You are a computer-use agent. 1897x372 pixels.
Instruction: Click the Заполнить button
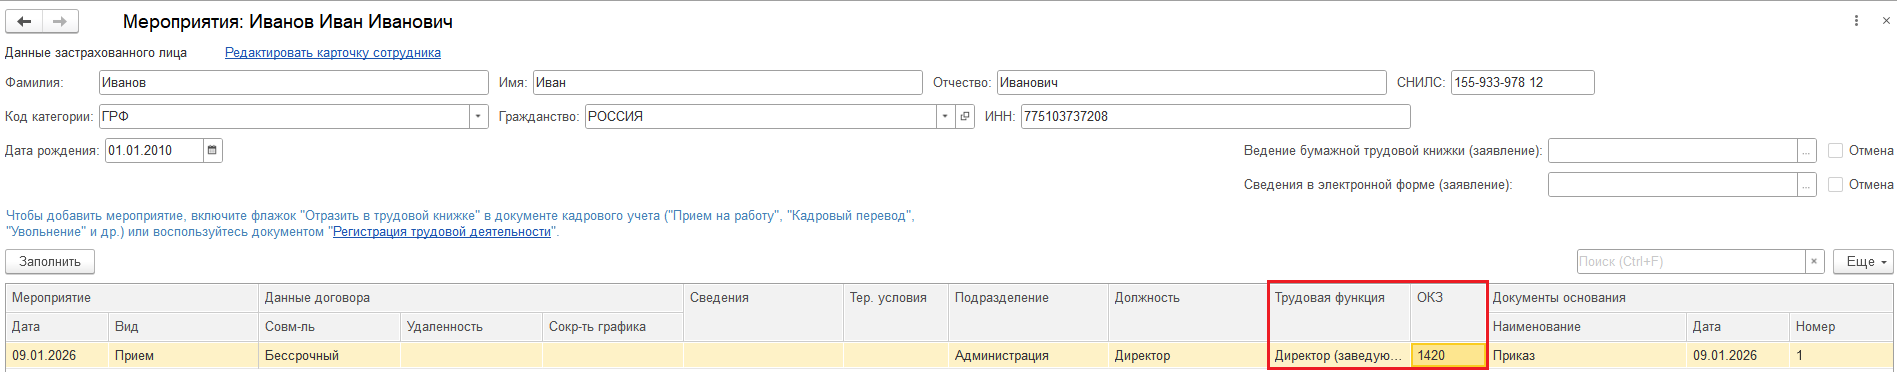coord(50,261)
